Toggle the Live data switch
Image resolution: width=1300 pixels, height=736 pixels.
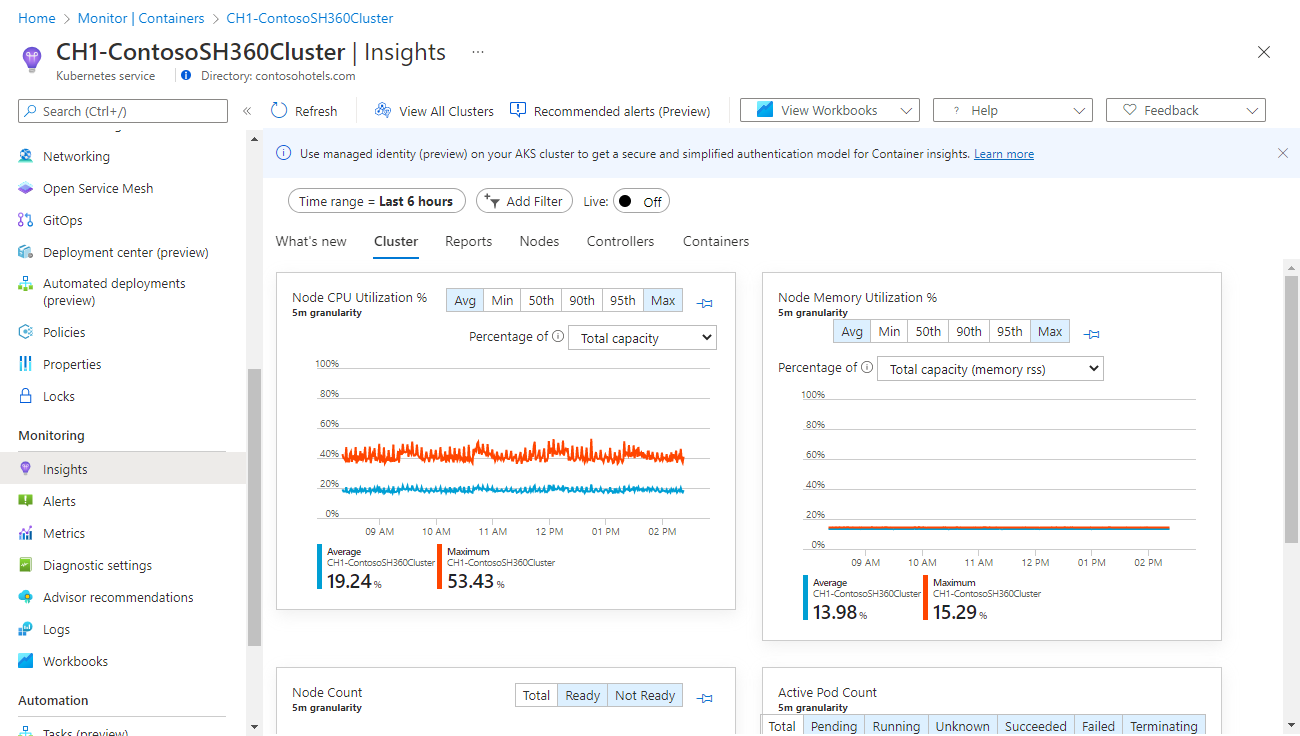(x=641, y=201)
